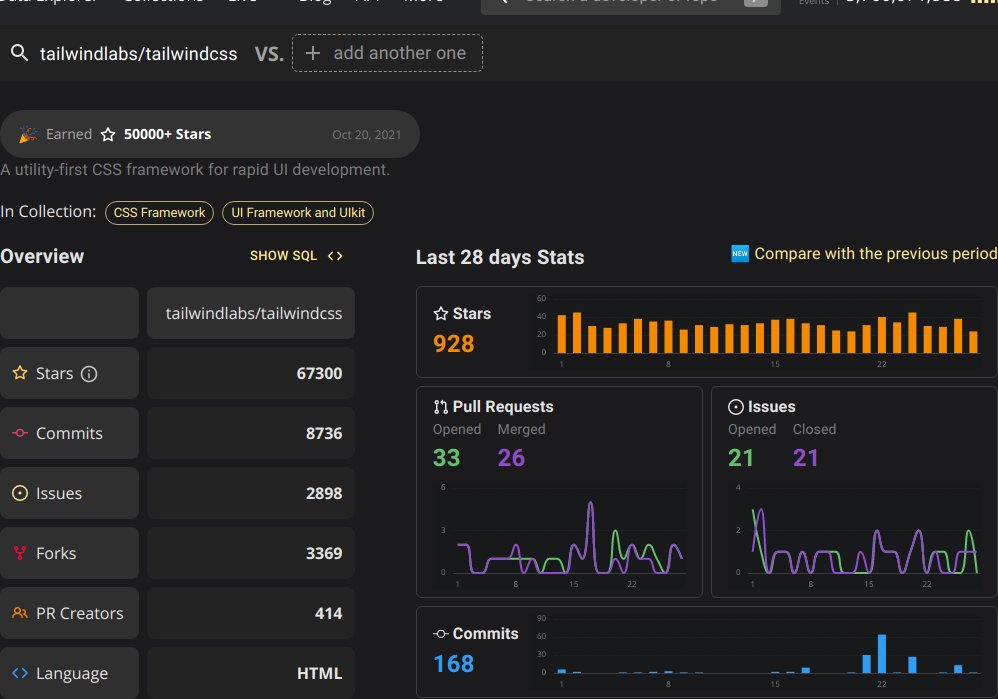998x699 pixels.
Task: Click the star icon next to 50000+ Stars
Action: pyautogui.click(x=108, y=135)
